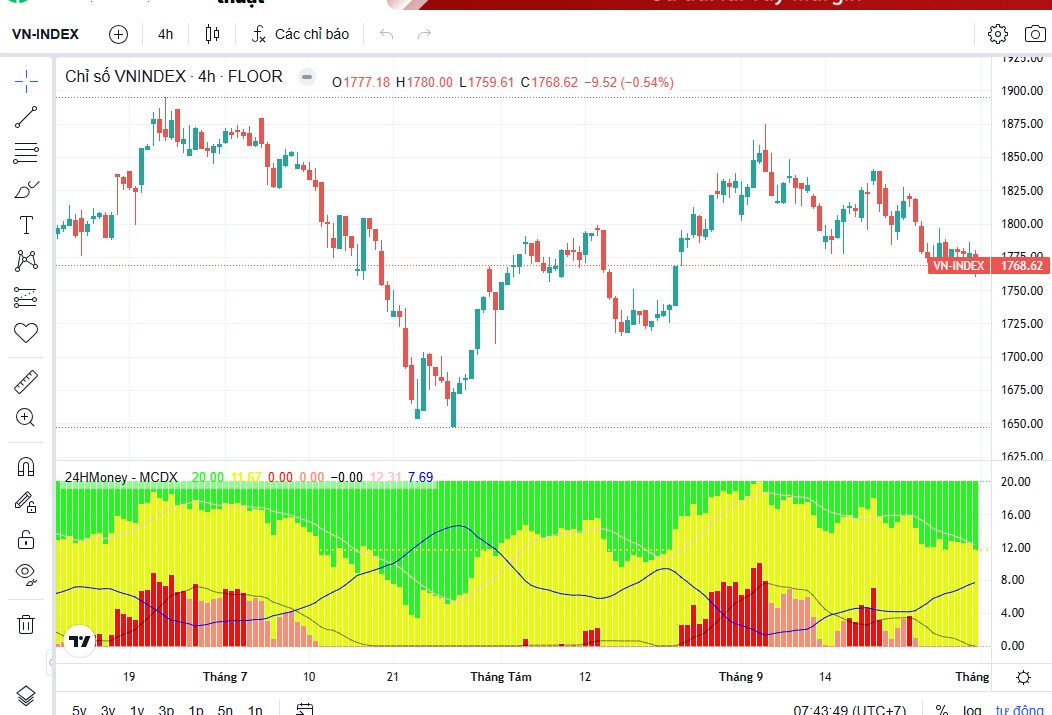This screenshot has width=1052, height=715.
Task: Click the VN-INDEX 1768.62 price label
Action: pyautogui.click(x=988, y=266)
